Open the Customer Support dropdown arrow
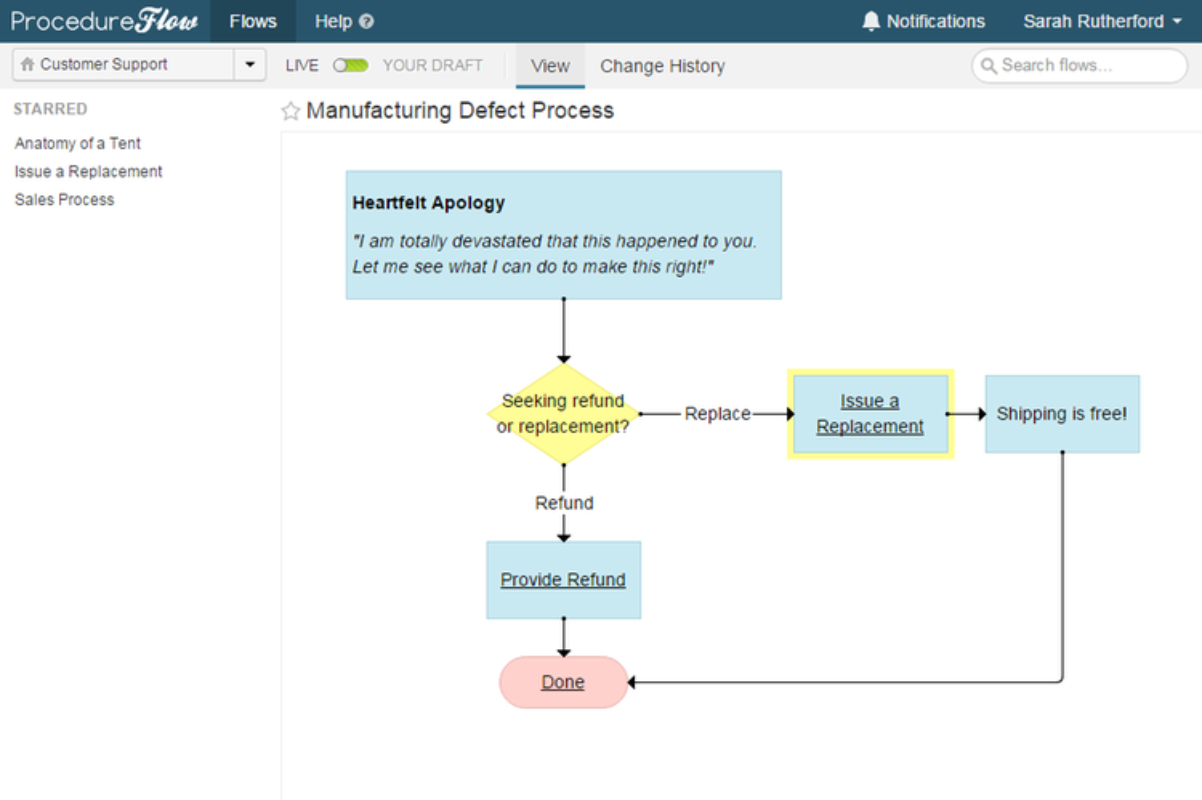 pos(250,65)
